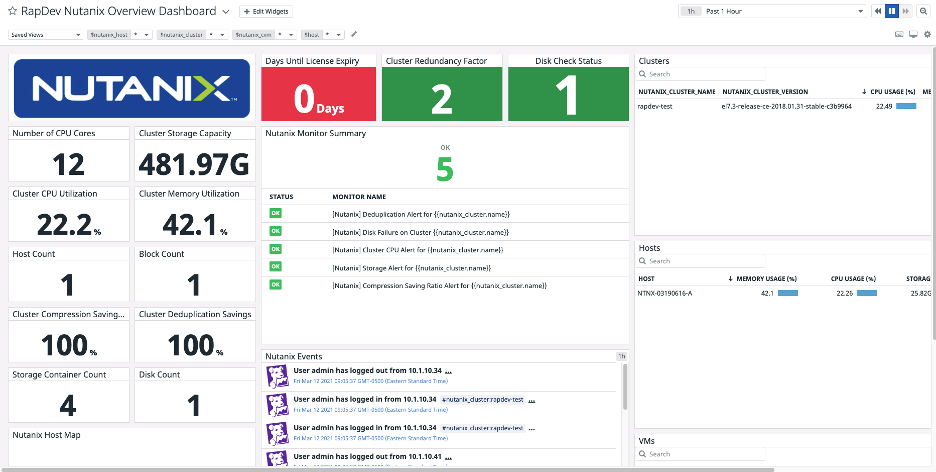
Task: Select the Days Until License Expiry widget
Action: pos(319,88)
